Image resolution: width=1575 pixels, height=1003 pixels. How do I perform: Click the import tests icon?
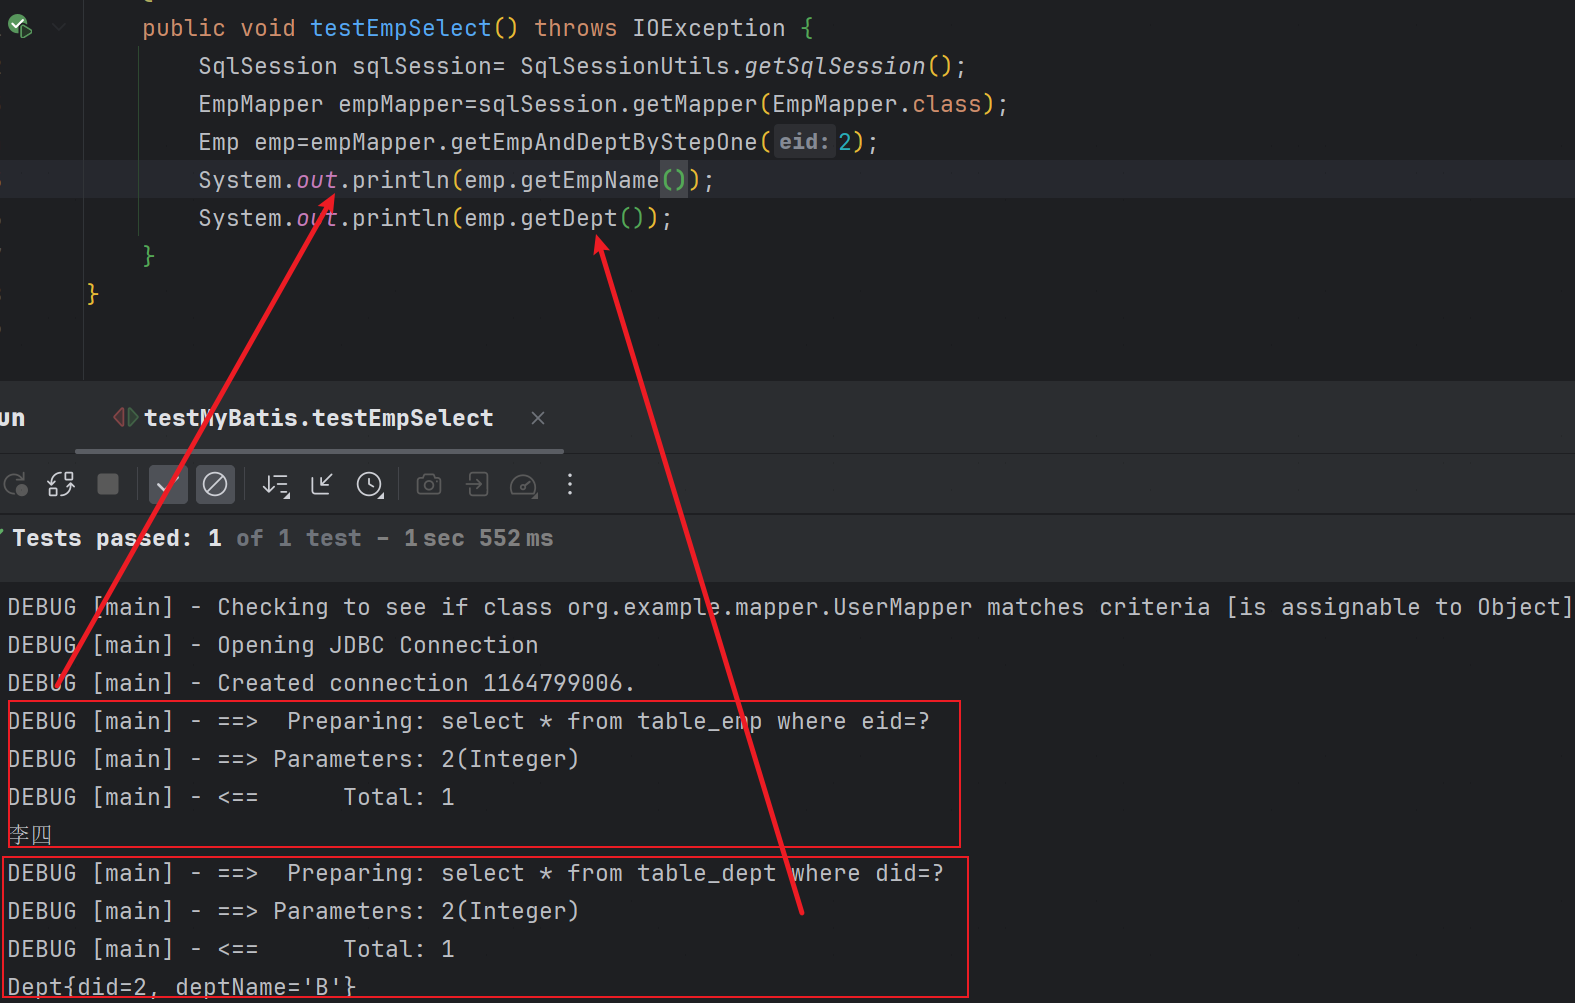(x=477, y=485)
